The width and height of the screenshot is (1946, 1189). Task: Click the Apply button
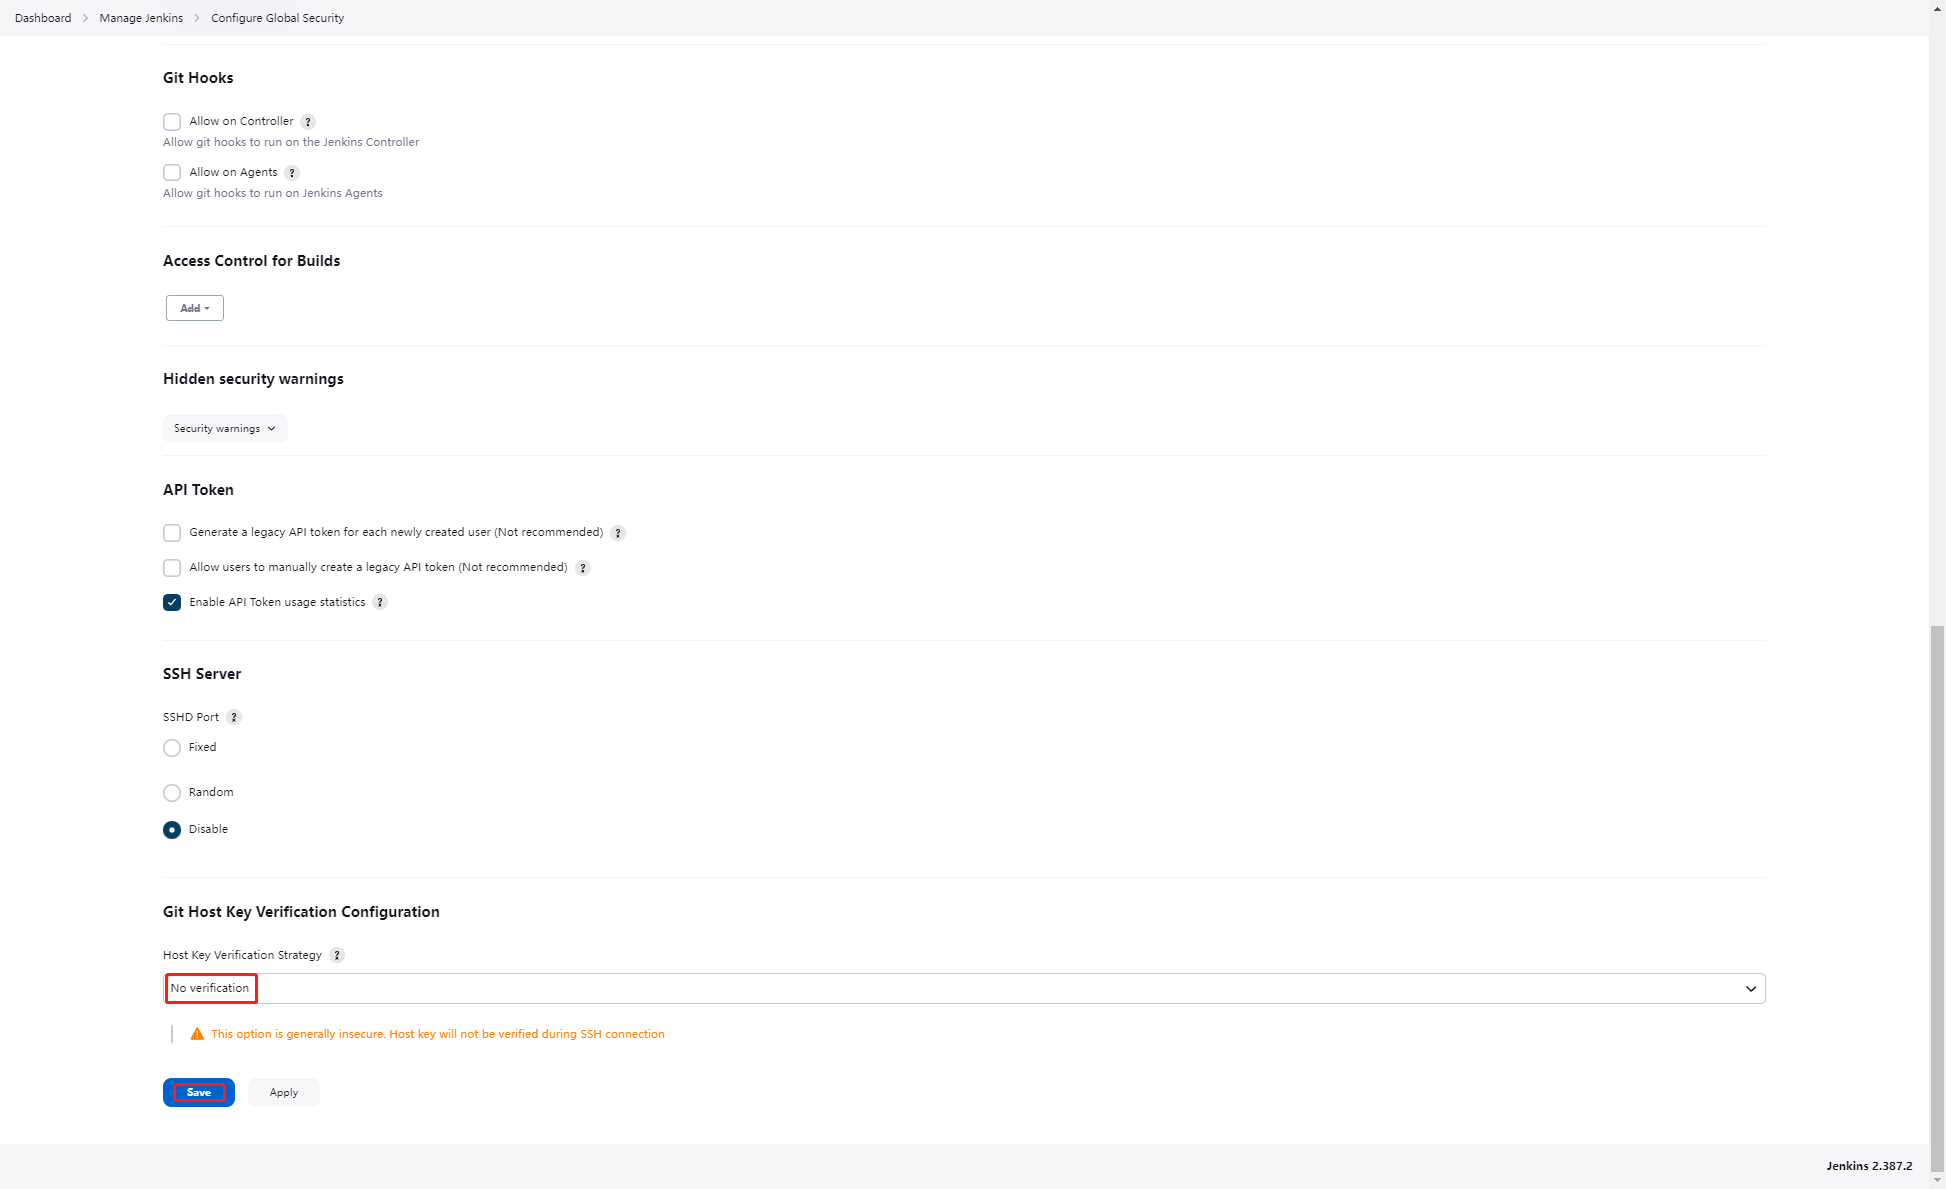click(x=284, y=1092)
